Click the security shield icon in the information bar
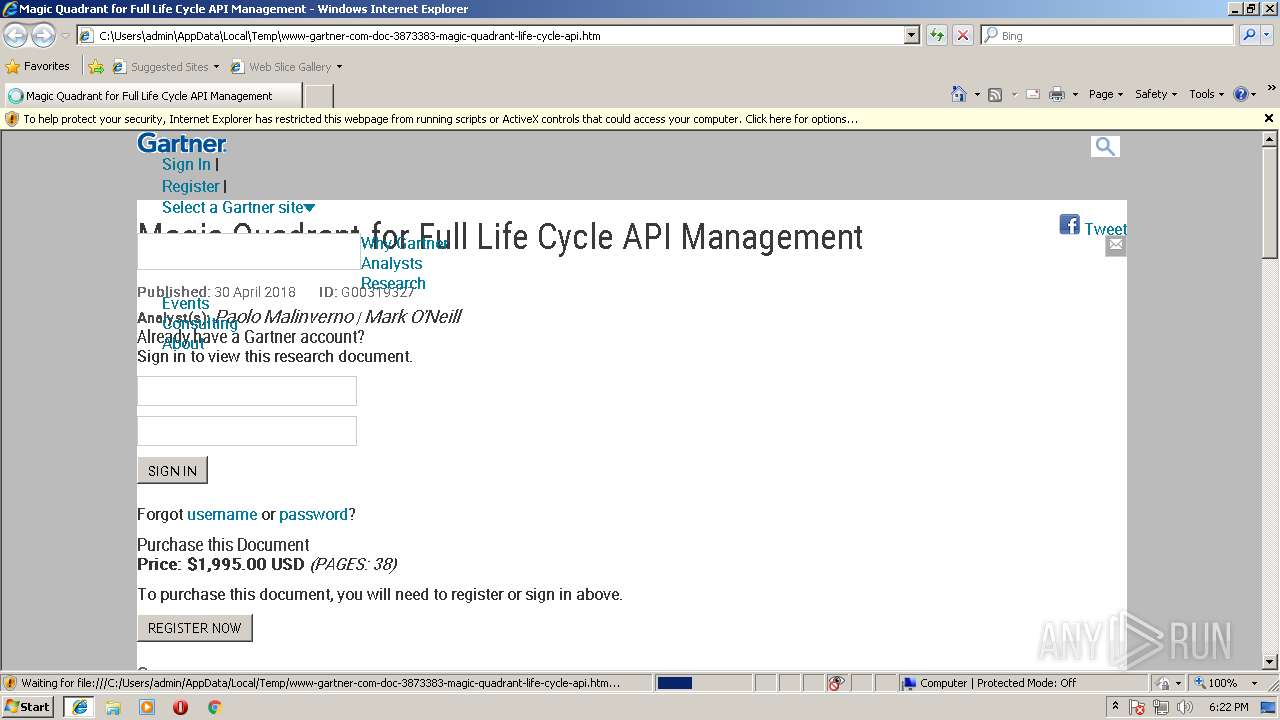Viewport: 1280px width, 720px height. pyautogui.click(x=12, y=119)
